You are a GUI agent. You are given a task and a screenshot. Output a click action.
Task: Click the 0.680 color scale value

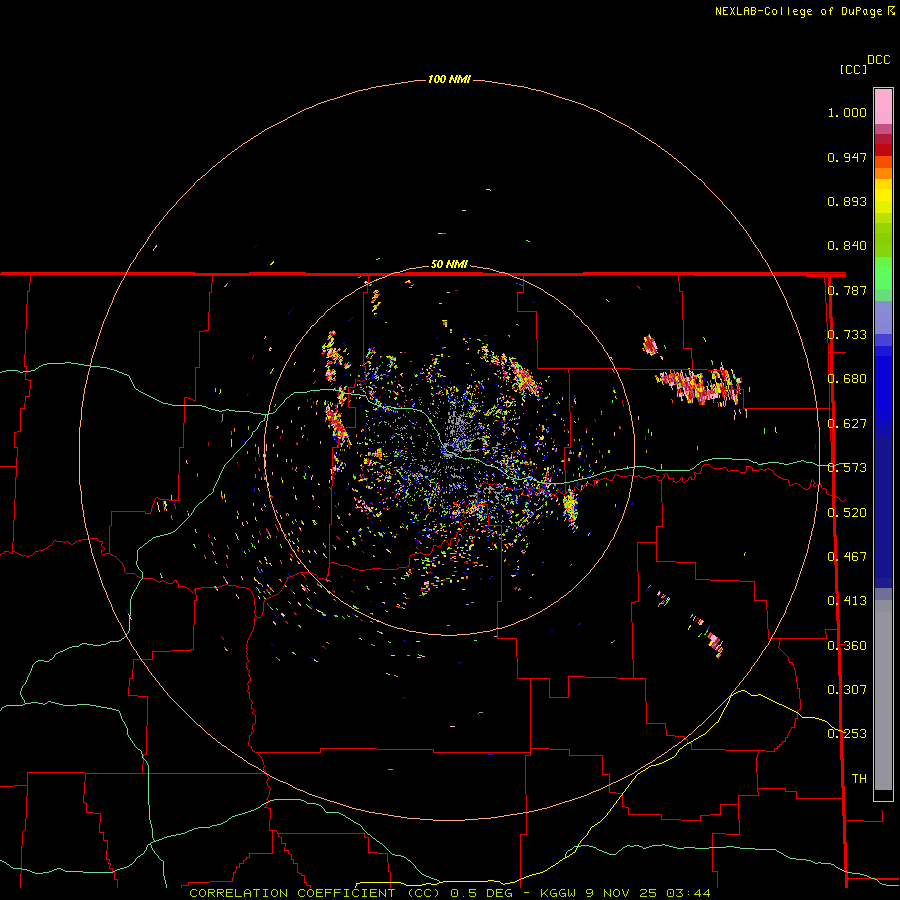pos(847,379)
